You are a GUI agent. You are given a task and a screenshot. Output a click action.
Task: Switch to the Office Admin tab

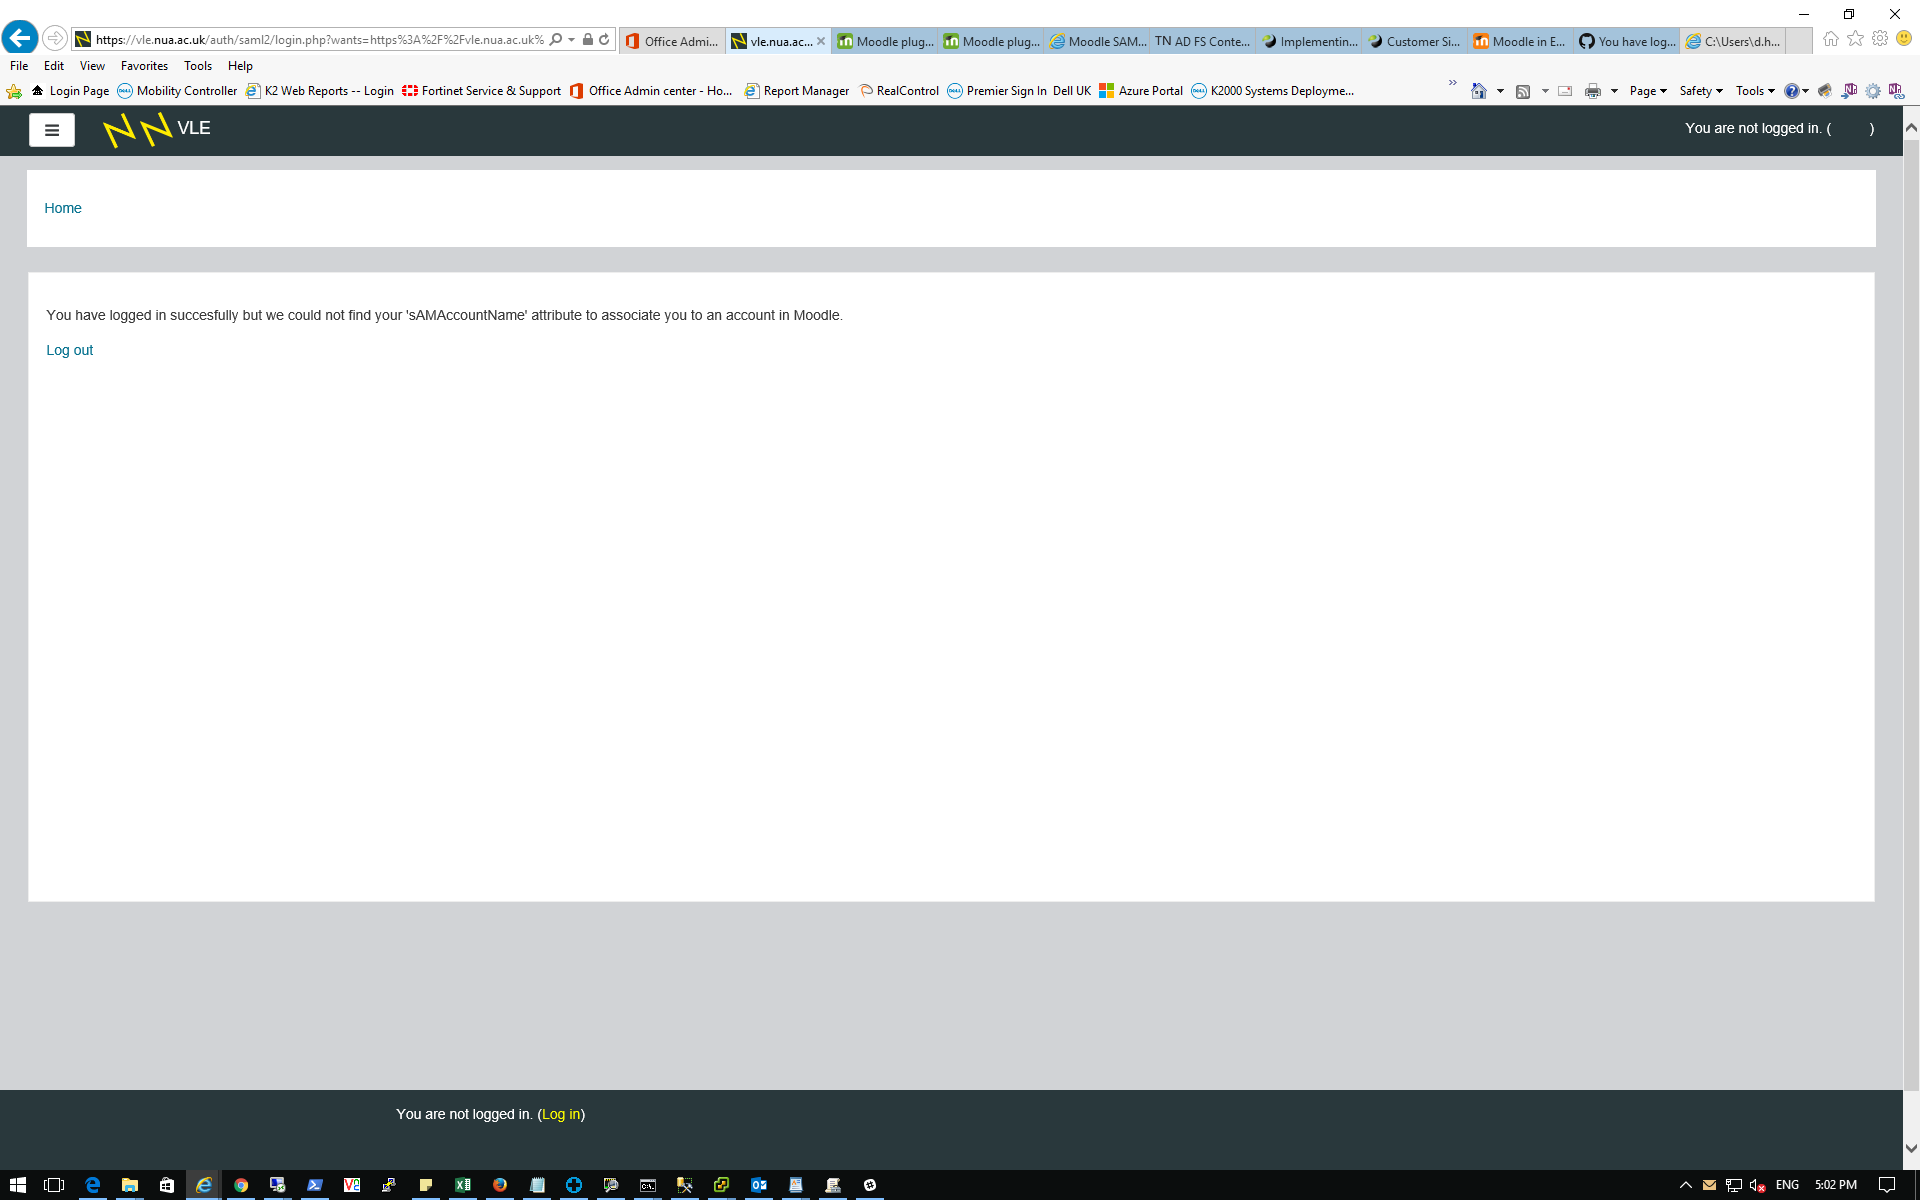coord(672,41)
